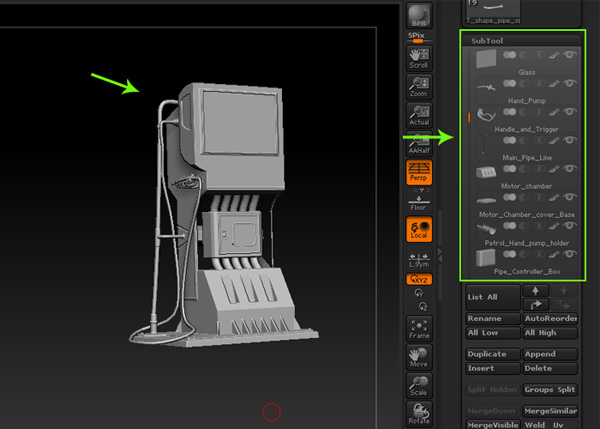Image resolution: width=600 pixels, height=429 pixels.
Task: Click the L.Sym button
Action: click(418, 261)
